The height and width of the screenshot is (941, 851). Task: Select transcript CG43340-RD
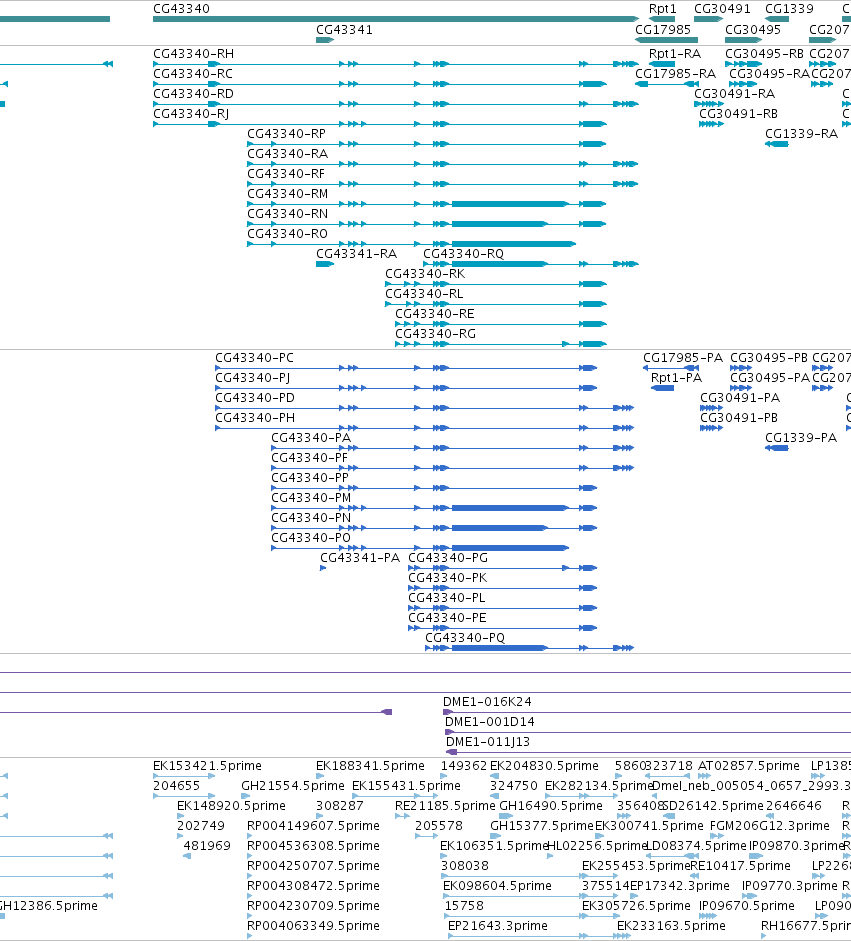coord(193,94)
